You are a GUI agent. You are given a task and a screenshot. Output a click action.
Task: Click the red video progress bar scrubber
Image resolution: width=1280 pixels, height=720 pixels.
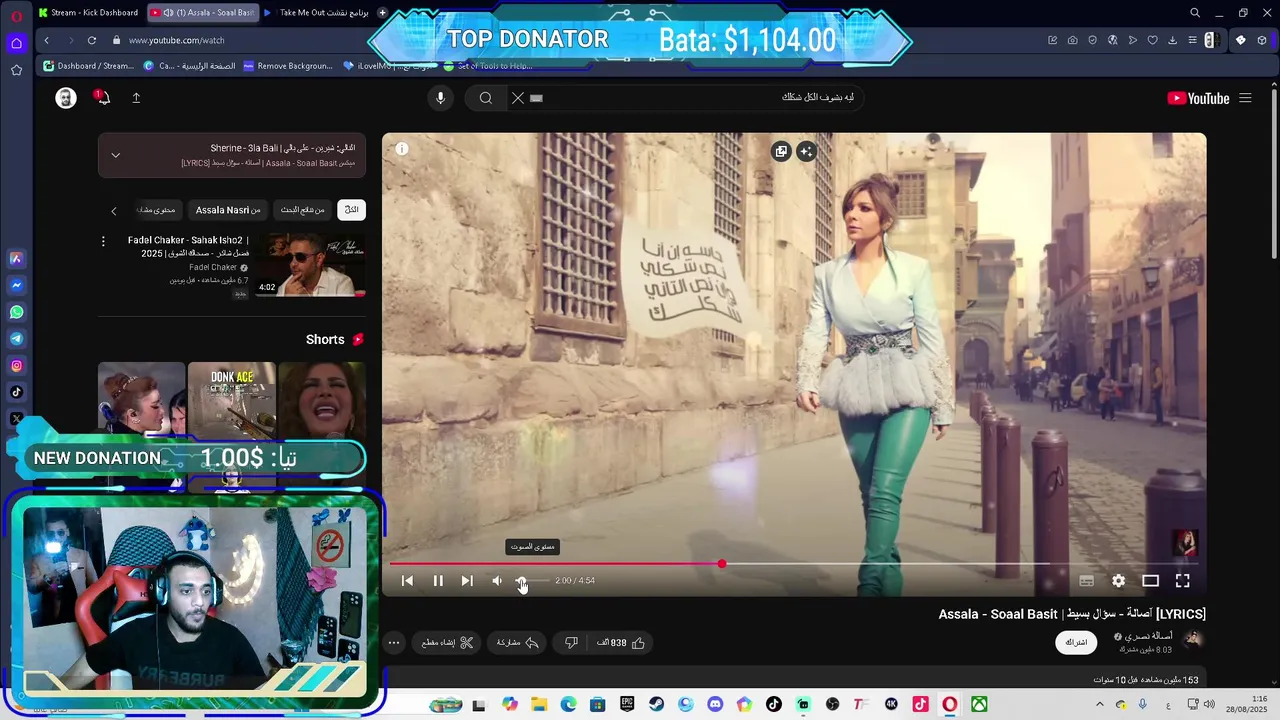click(722, 564)
